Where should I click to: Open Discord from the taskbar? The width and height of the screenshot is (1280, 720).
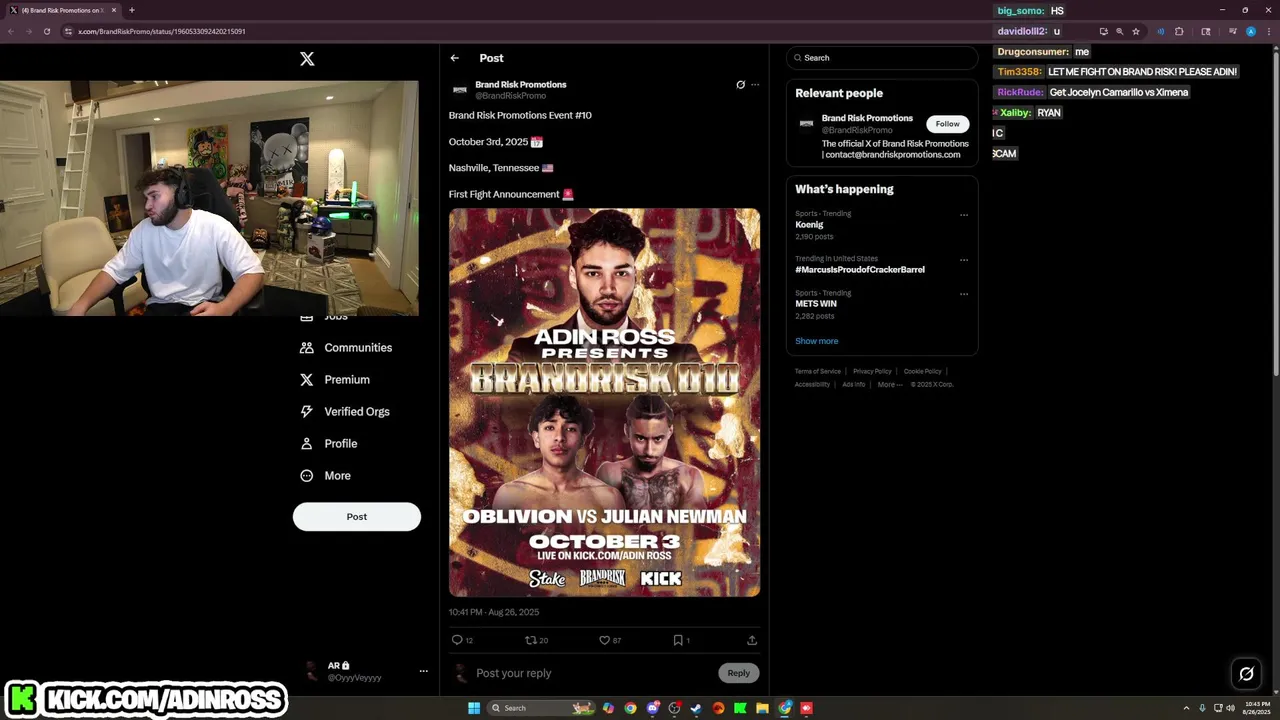pyautogui.click(x=652, y=708)
